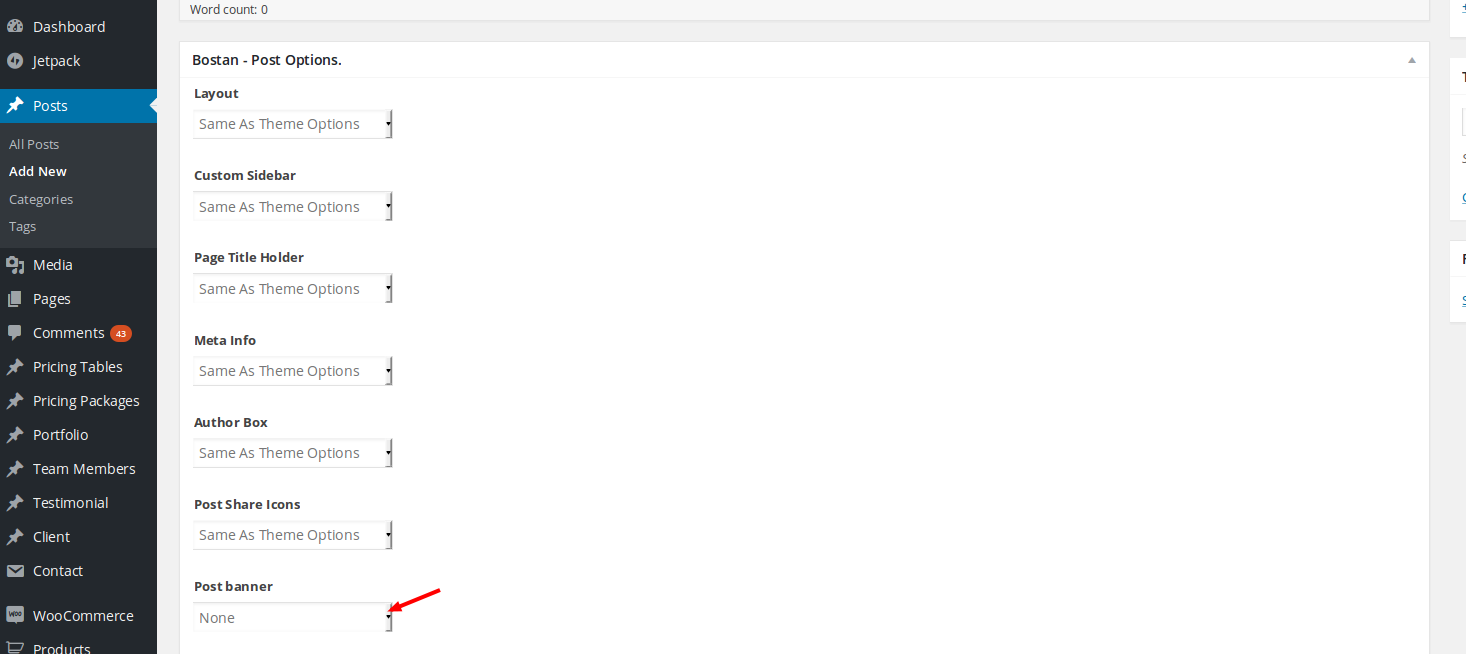The image size is (1466, 654).
Task: Go to Pricing Tables menu
Action: 78,367
